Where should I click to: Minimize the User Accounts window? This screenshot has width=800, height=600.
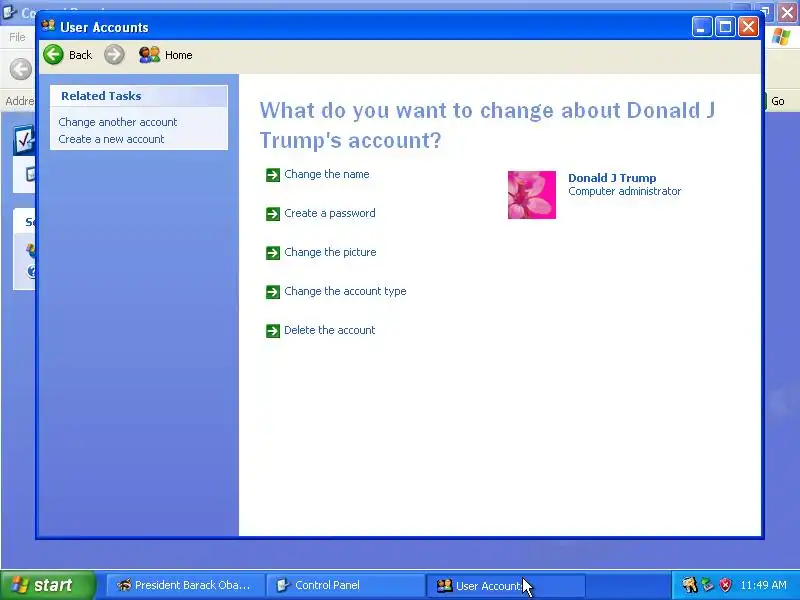coord(702,27)
